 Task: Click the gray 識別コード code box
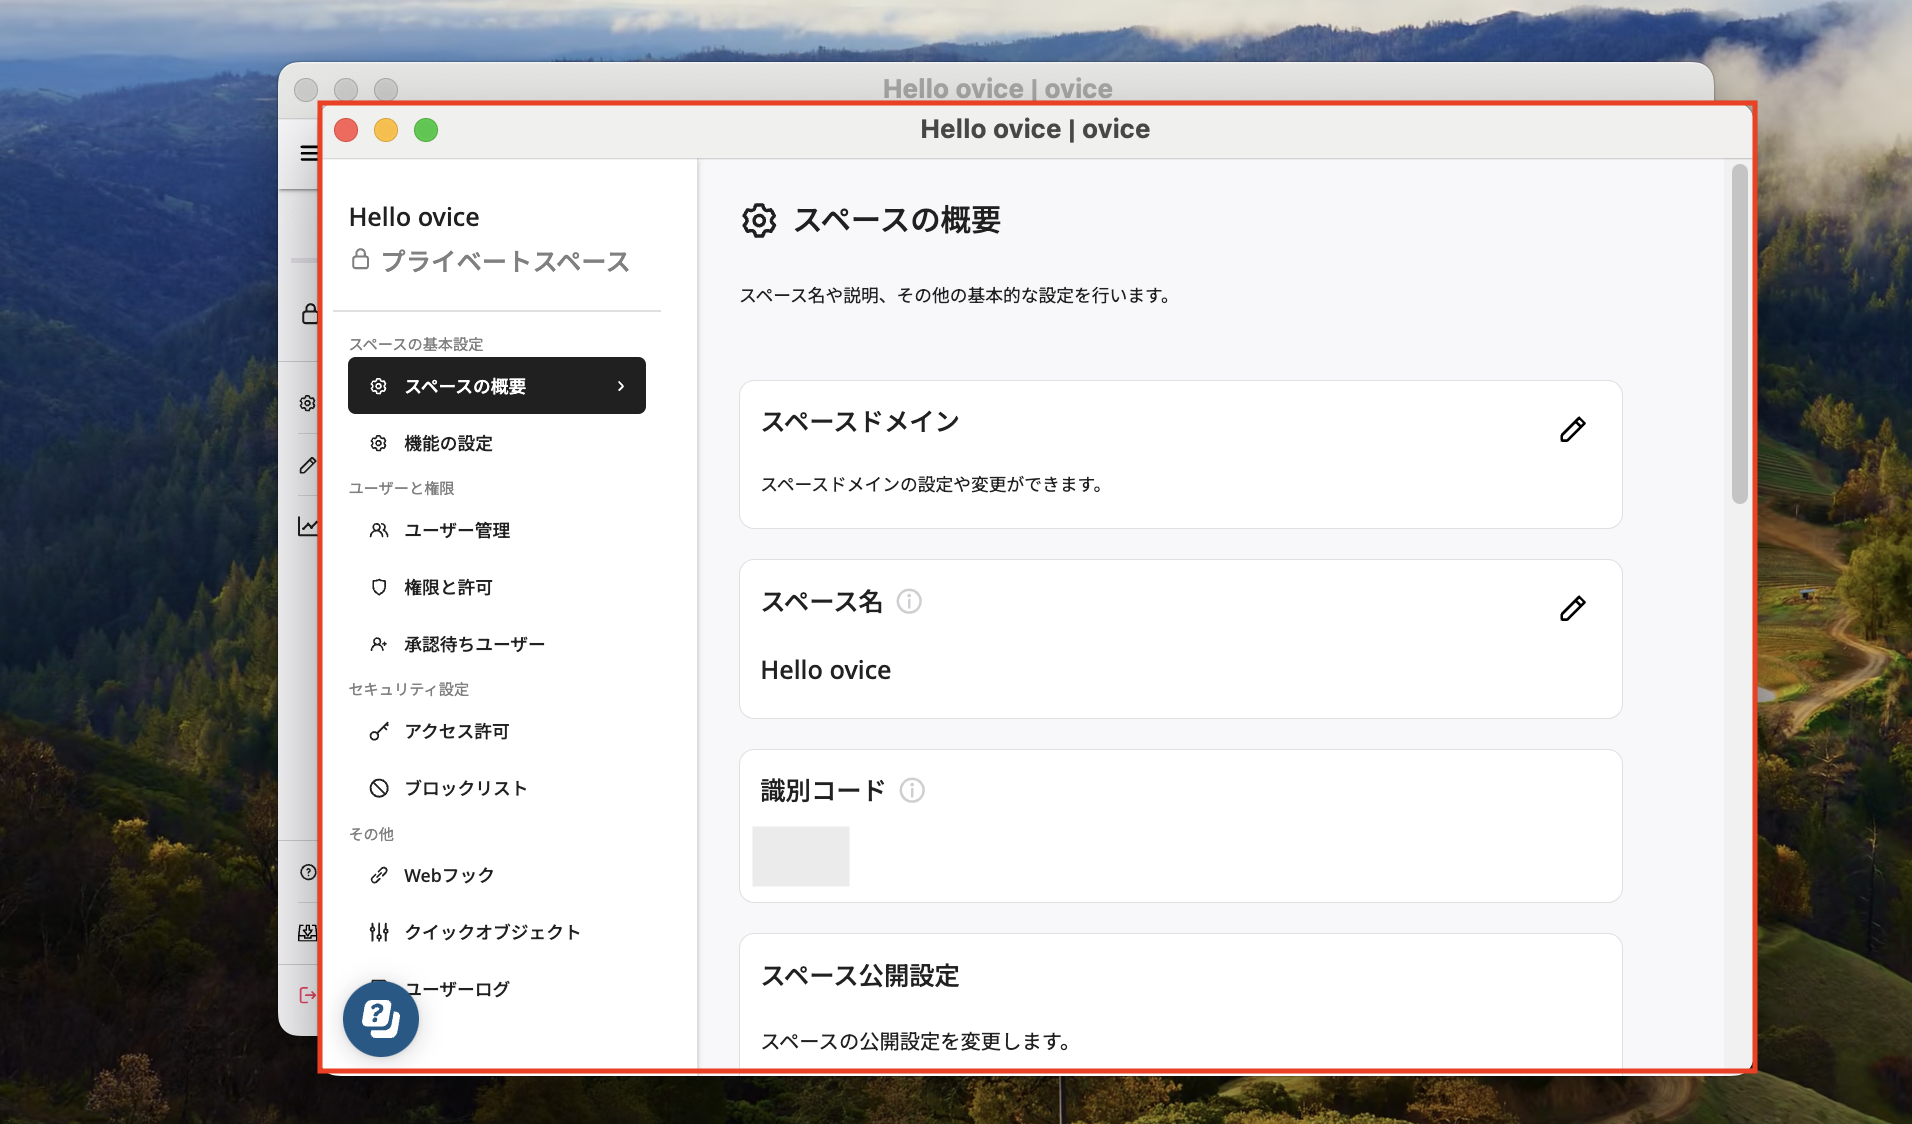801,856
